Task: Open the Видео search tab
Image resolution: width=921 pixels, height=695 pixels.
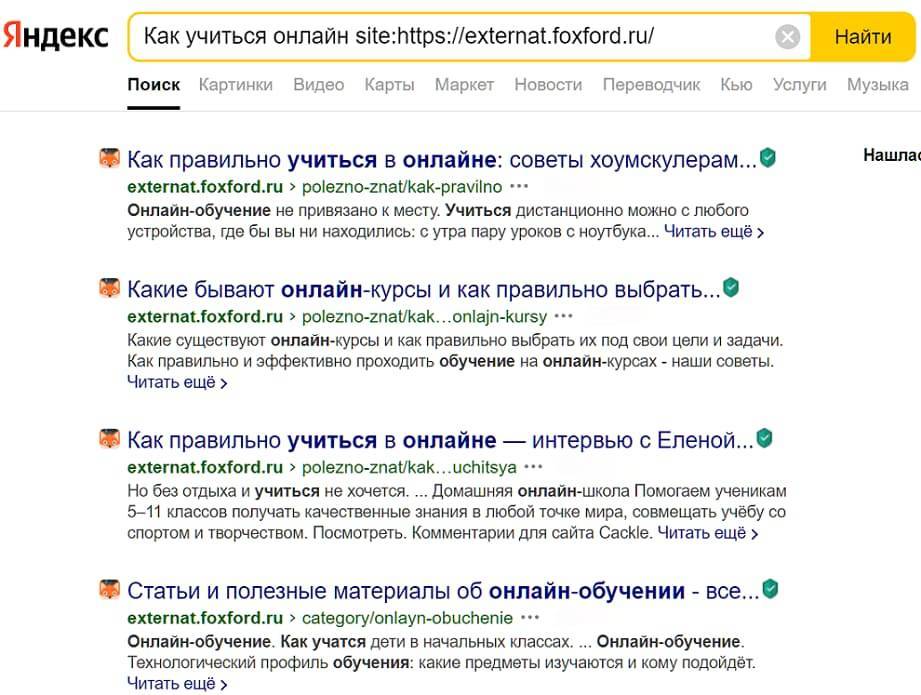Action: (x=318, y=85)
